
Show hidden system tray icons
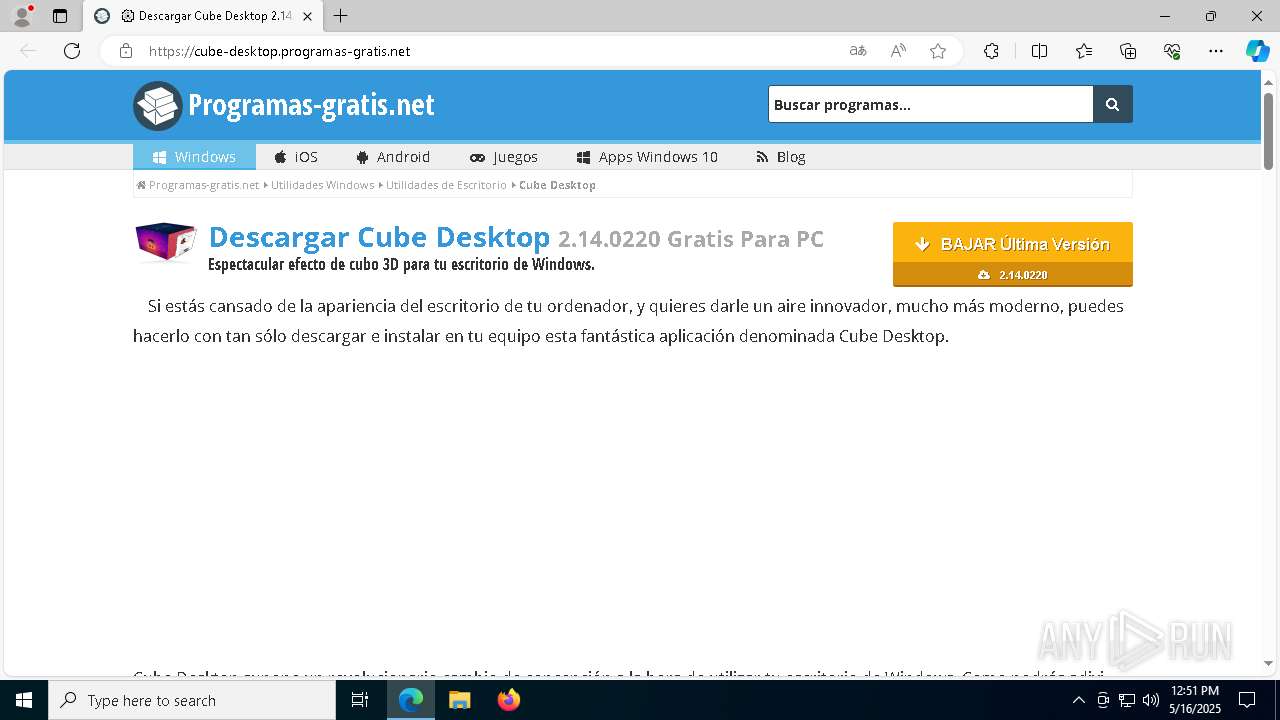click(x=1078, y=700)
